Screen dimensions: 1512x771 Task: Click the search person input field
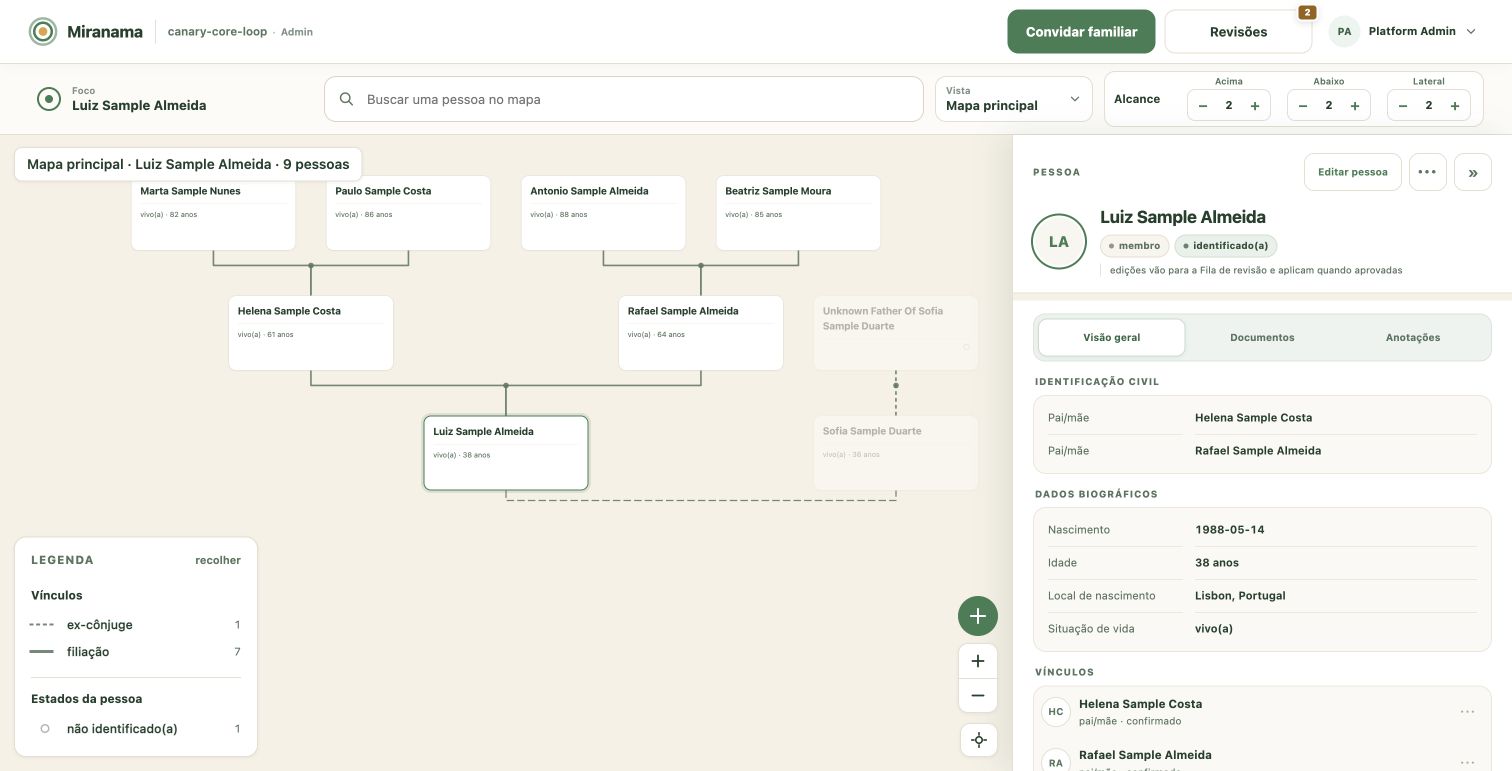(x=624, y=99)
